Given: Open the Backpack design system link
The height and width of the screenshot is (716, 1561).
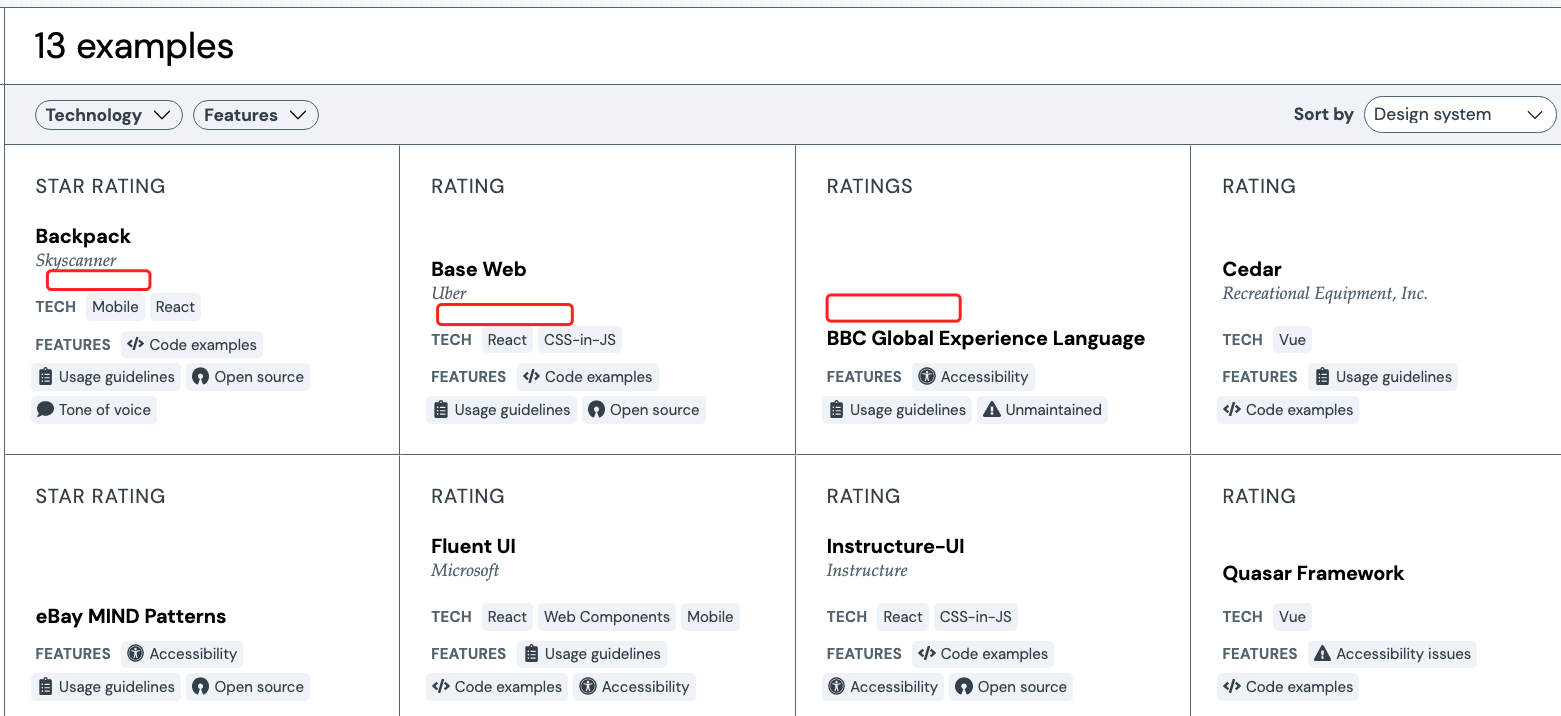Looking at the screenshot, I should (x=83, y=236).
